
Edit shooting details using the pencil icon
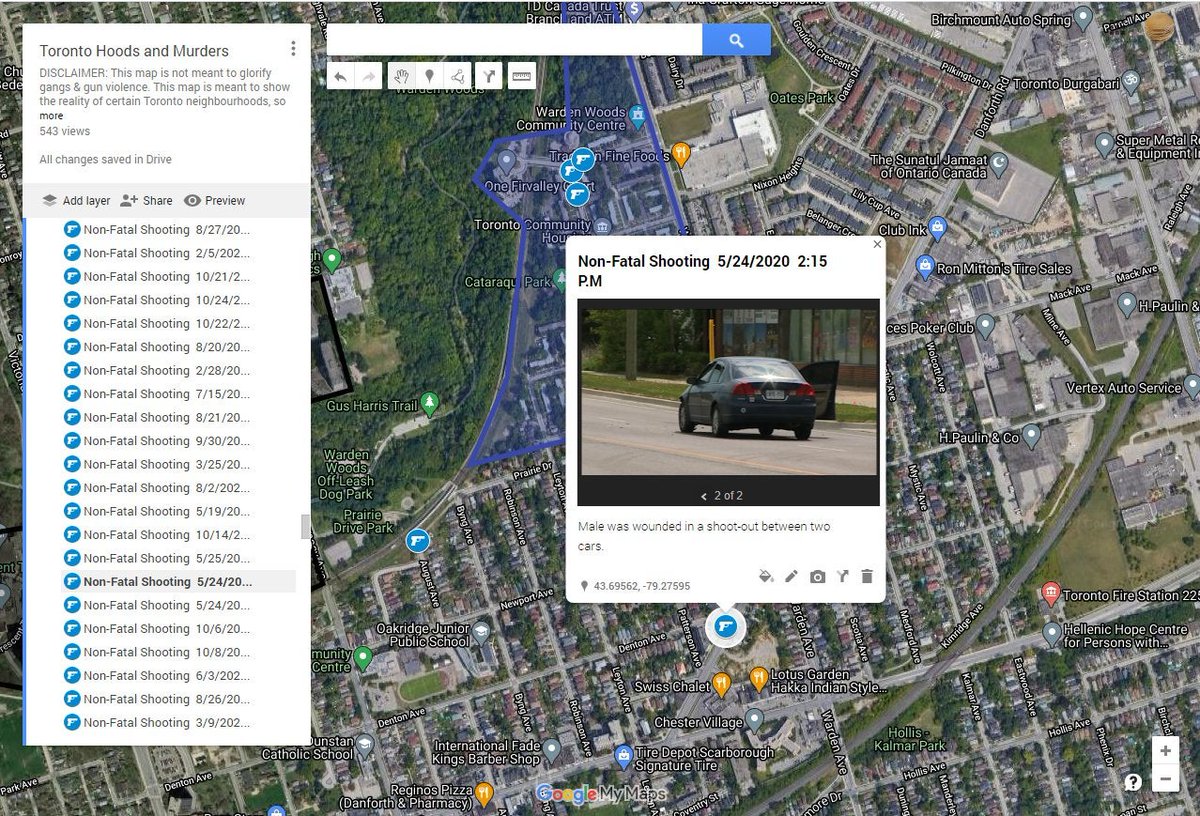coord(791,576)
